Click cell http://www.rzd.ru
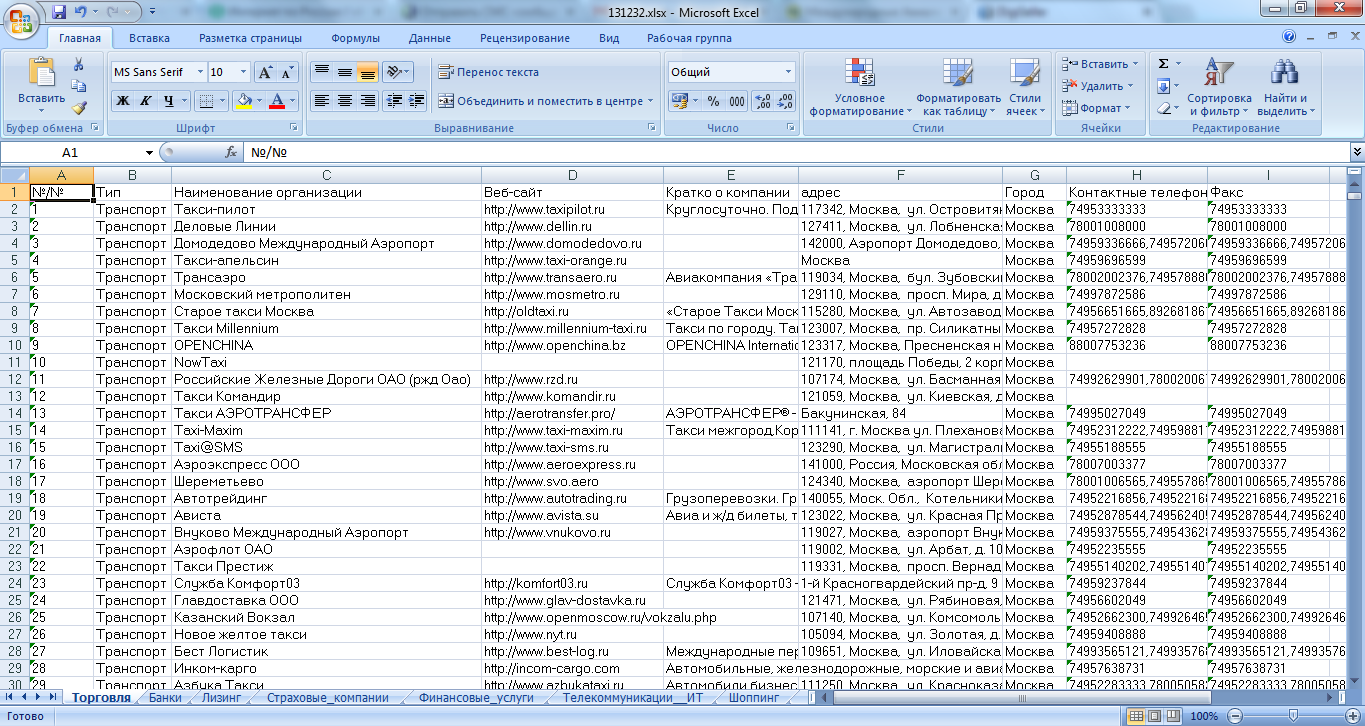 [x=572, y=380]
